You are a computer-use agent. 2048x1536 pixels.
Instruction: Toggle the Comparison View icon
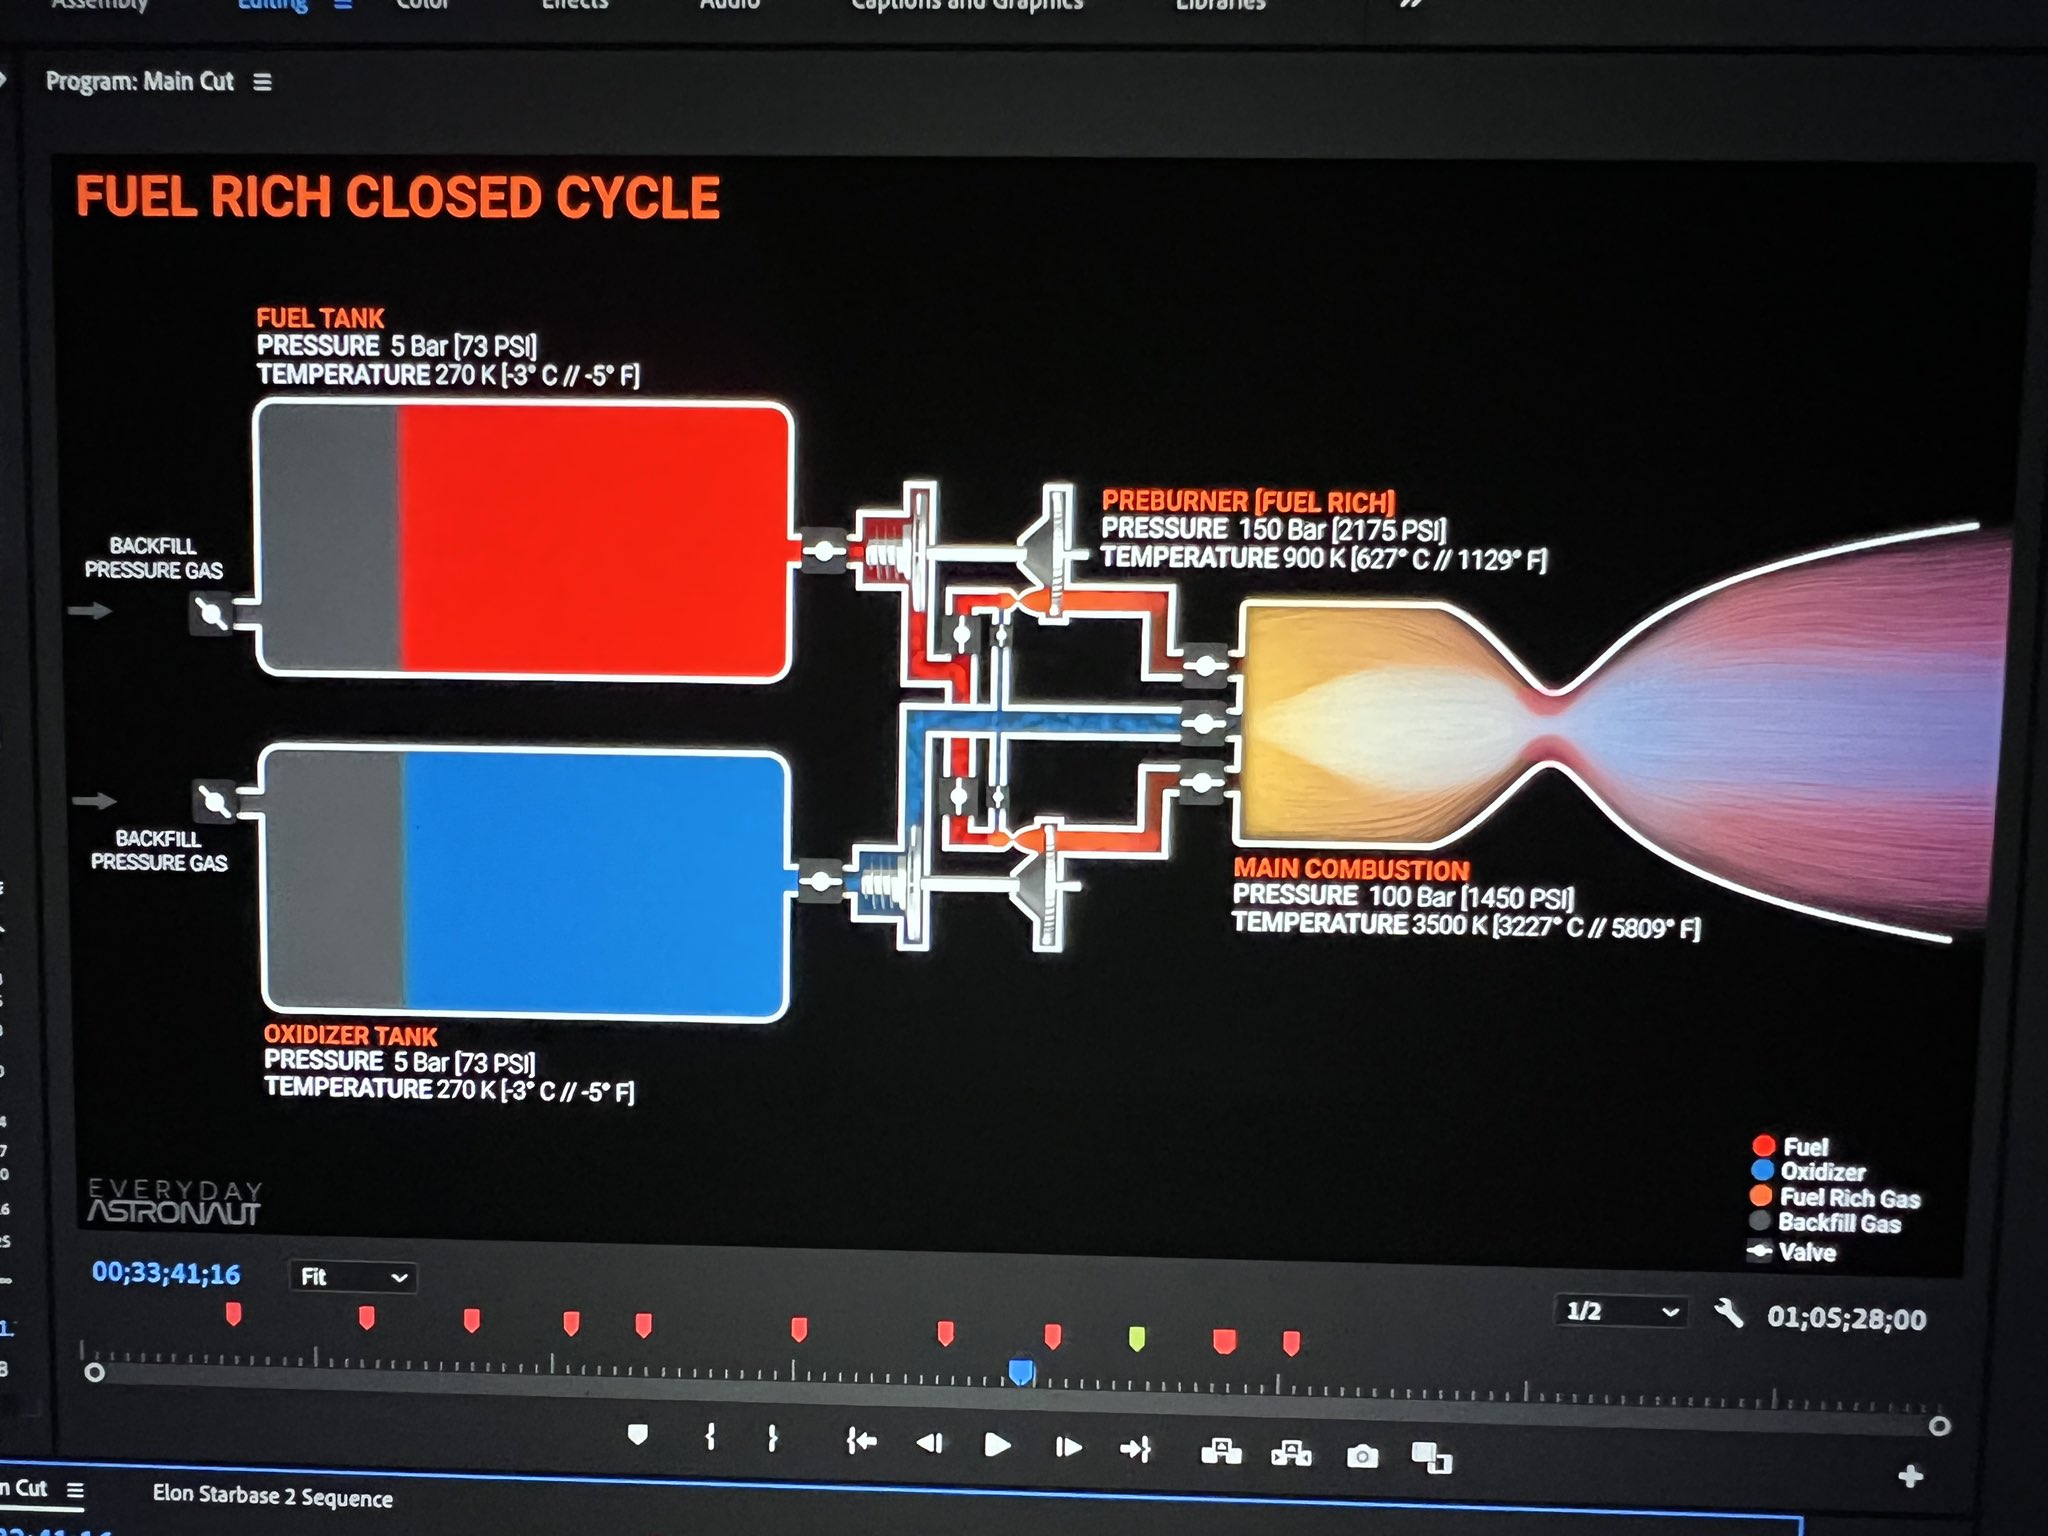point(1431,1458)
